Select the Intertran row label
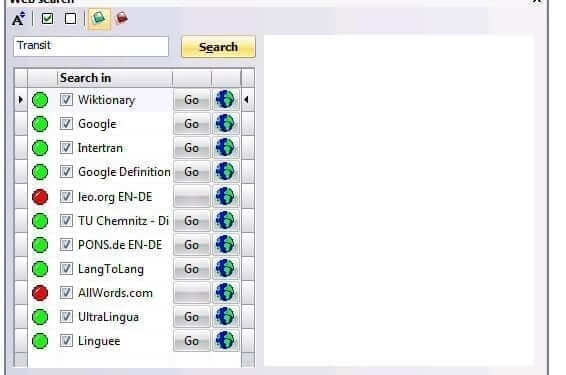The image size is (566, 375). [100, 148]
